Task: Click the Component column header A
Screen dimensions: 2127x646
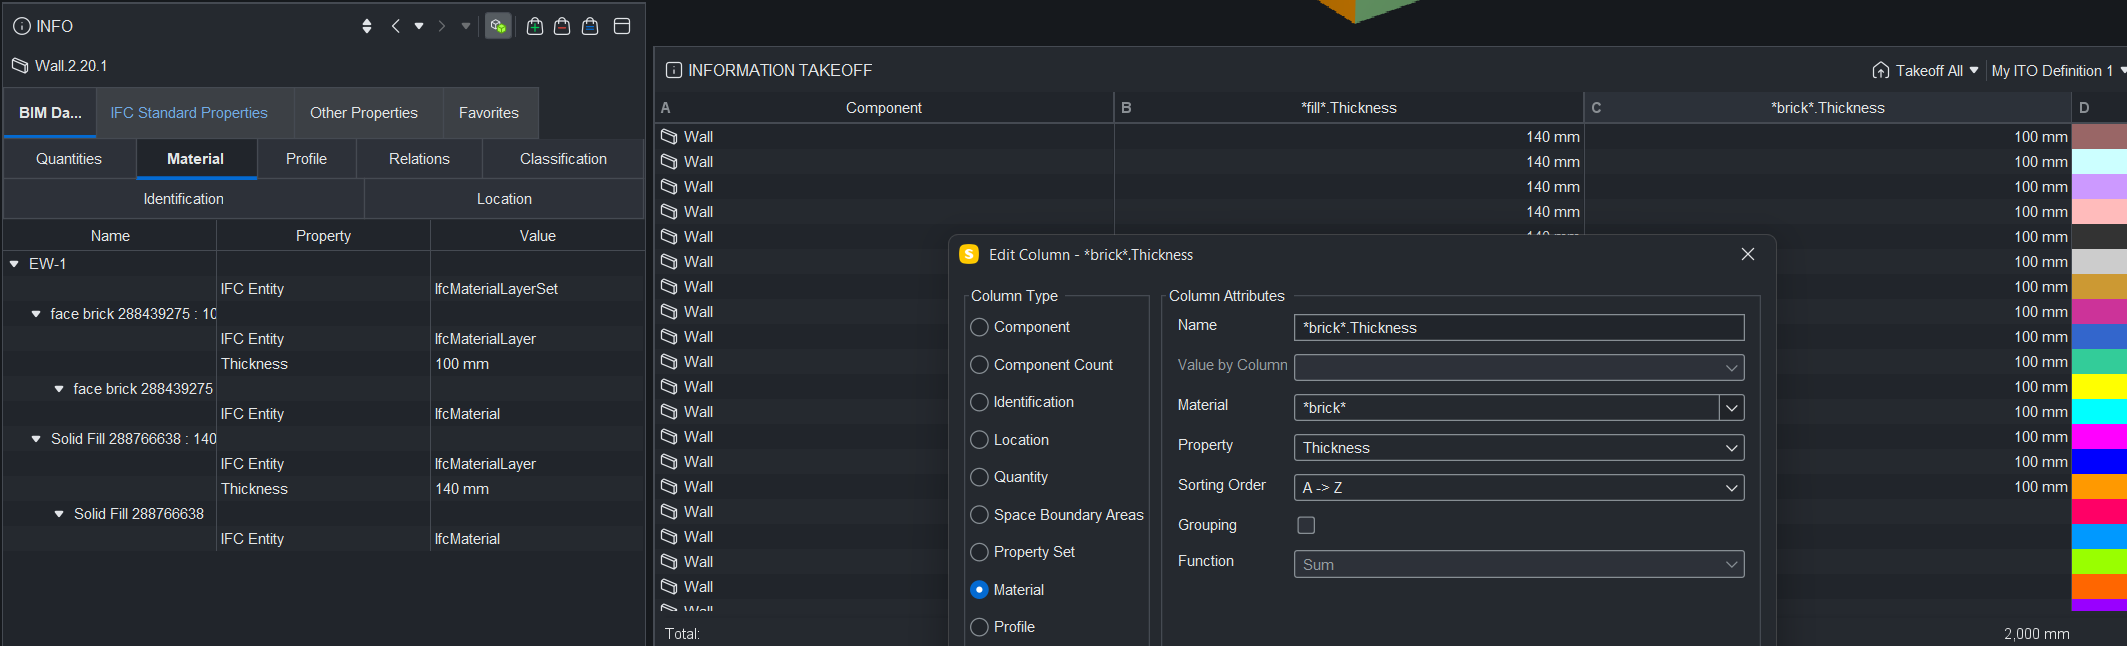Action: click(x=884, y=108)
